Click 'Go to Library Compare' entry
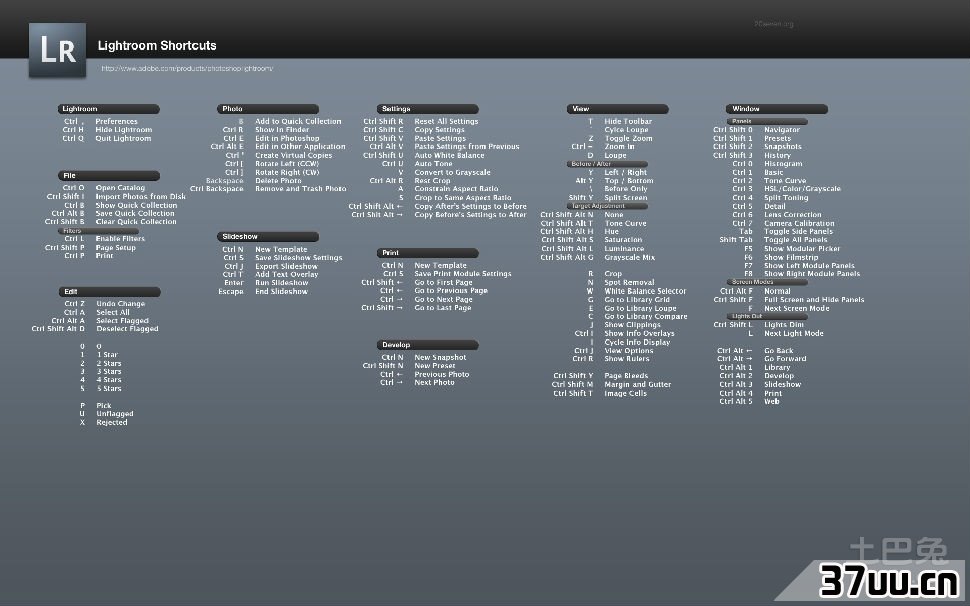This screenshot has height=606, width=970. [x=646, y=316]
